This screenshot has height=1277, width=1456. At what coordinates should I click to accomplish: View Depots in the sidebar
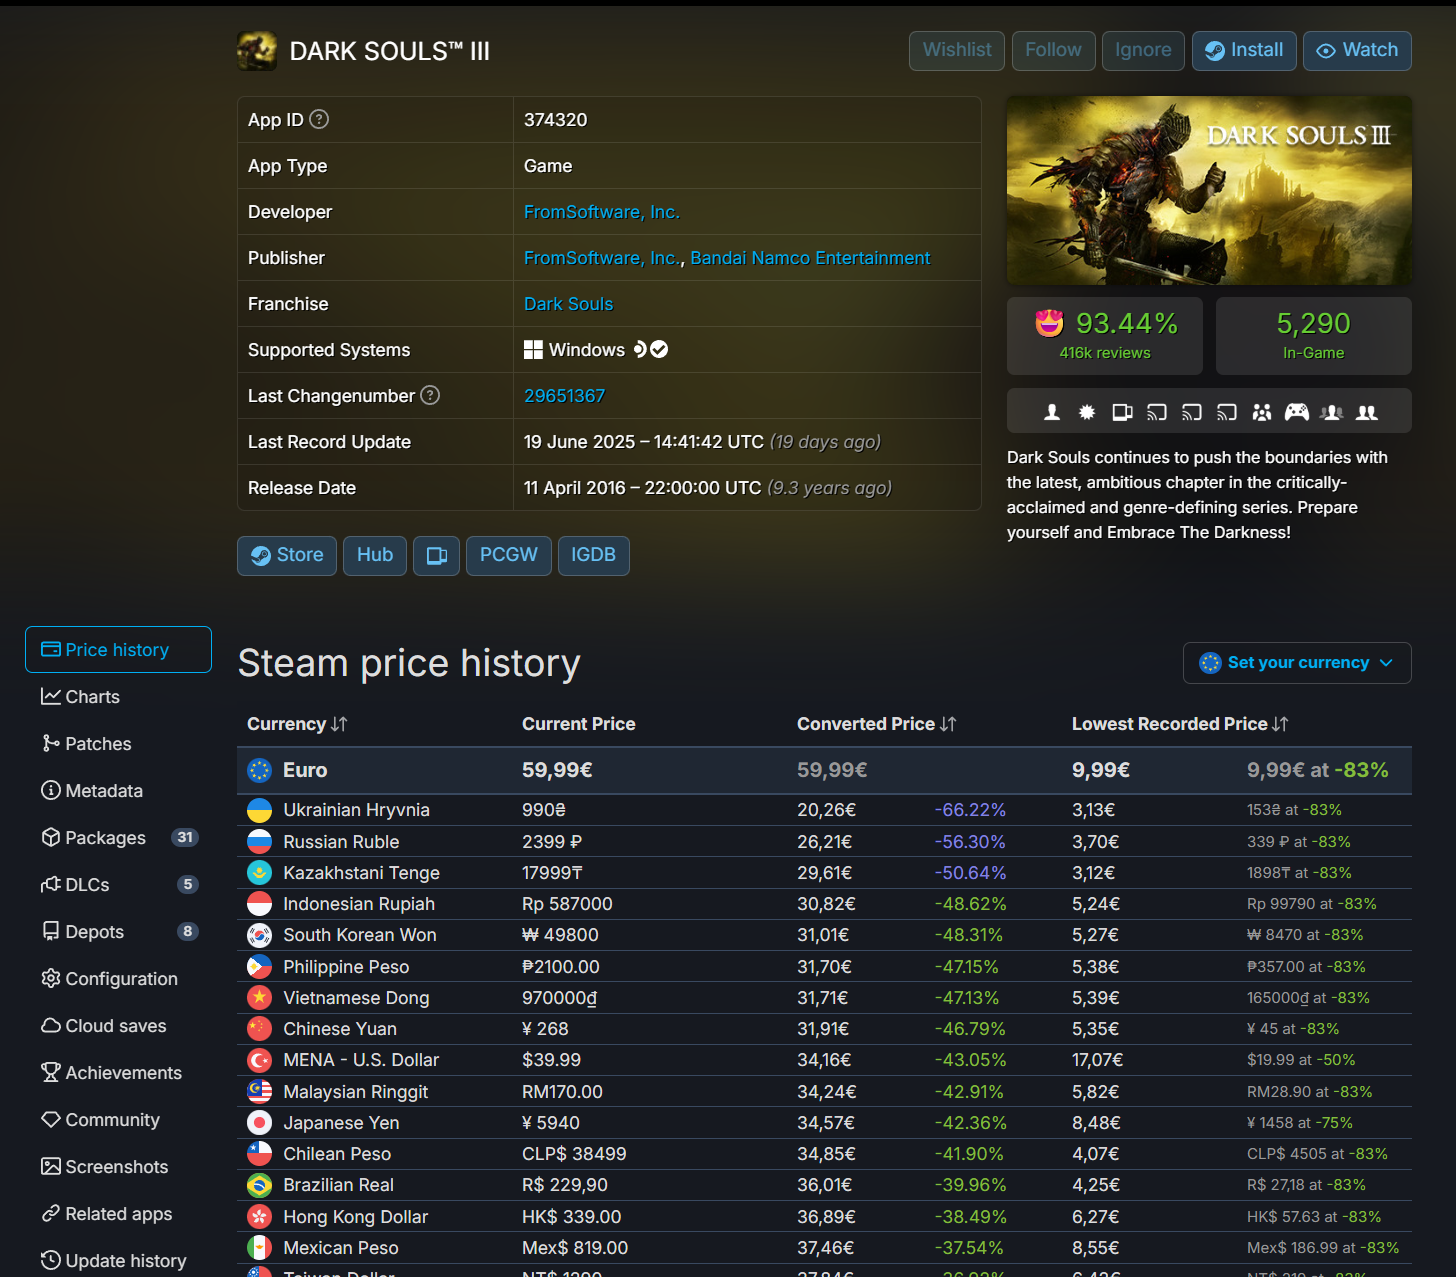[x=118, y=932]
